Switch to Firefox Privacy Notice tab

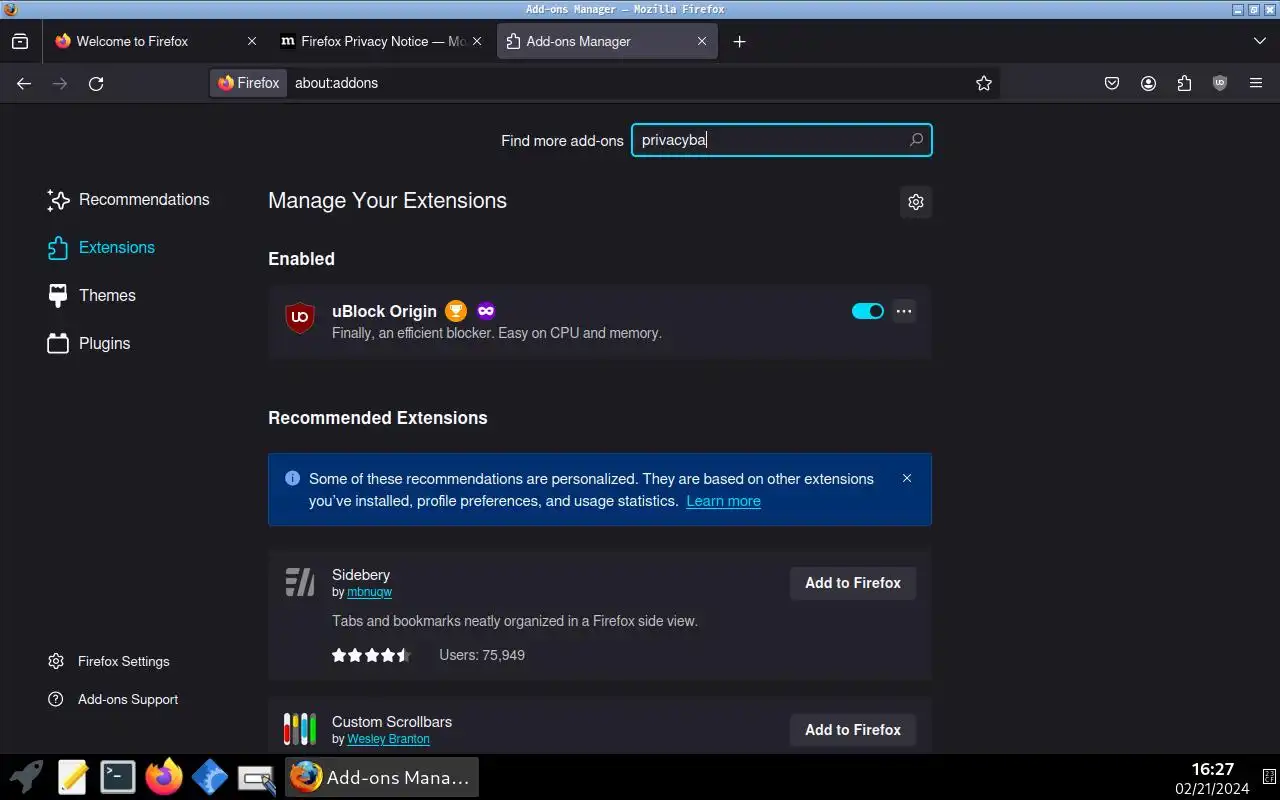(x=380, y=41)
